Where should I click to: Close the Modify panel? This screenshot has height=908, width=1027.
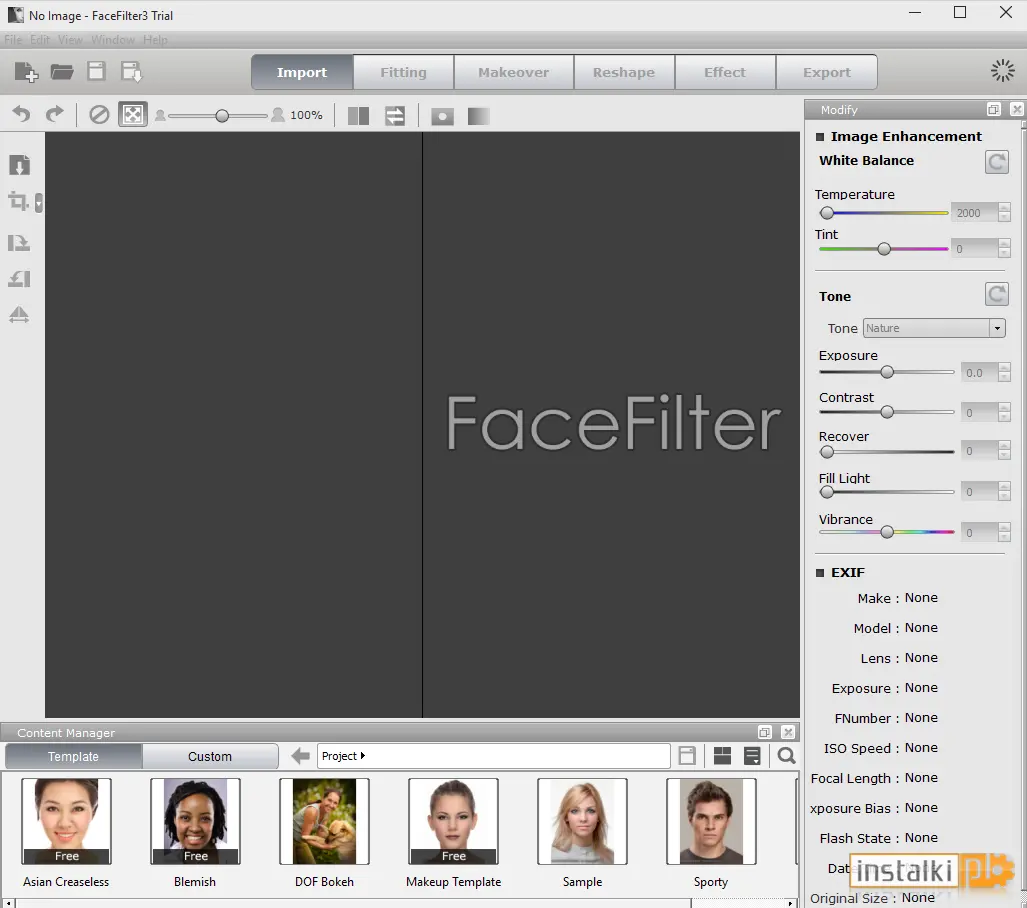1017,109
